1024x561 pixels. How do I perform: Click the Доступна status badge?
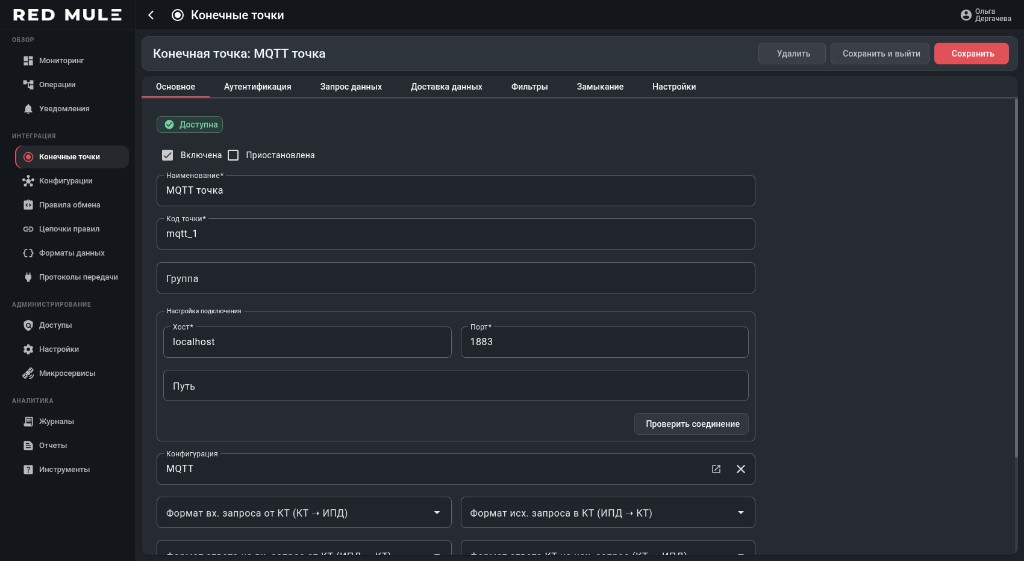point(189,124)
